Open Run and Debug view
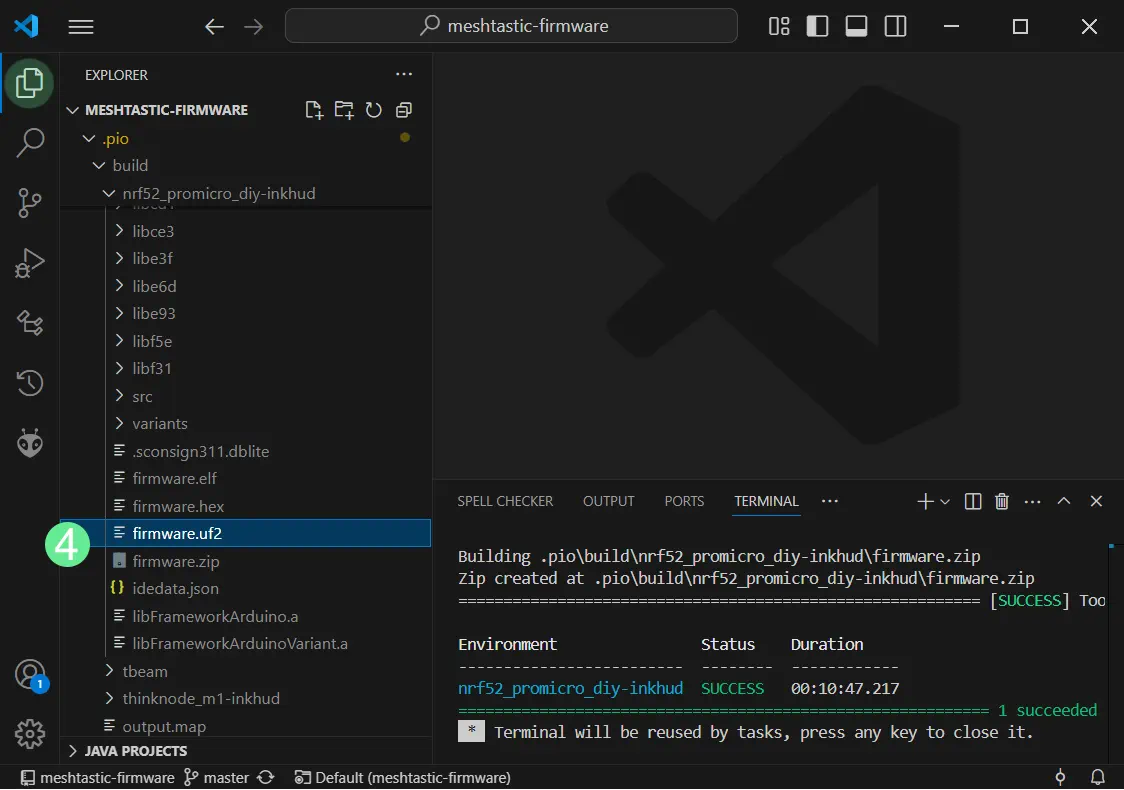The image size is (1124, 790). point(30,263)
